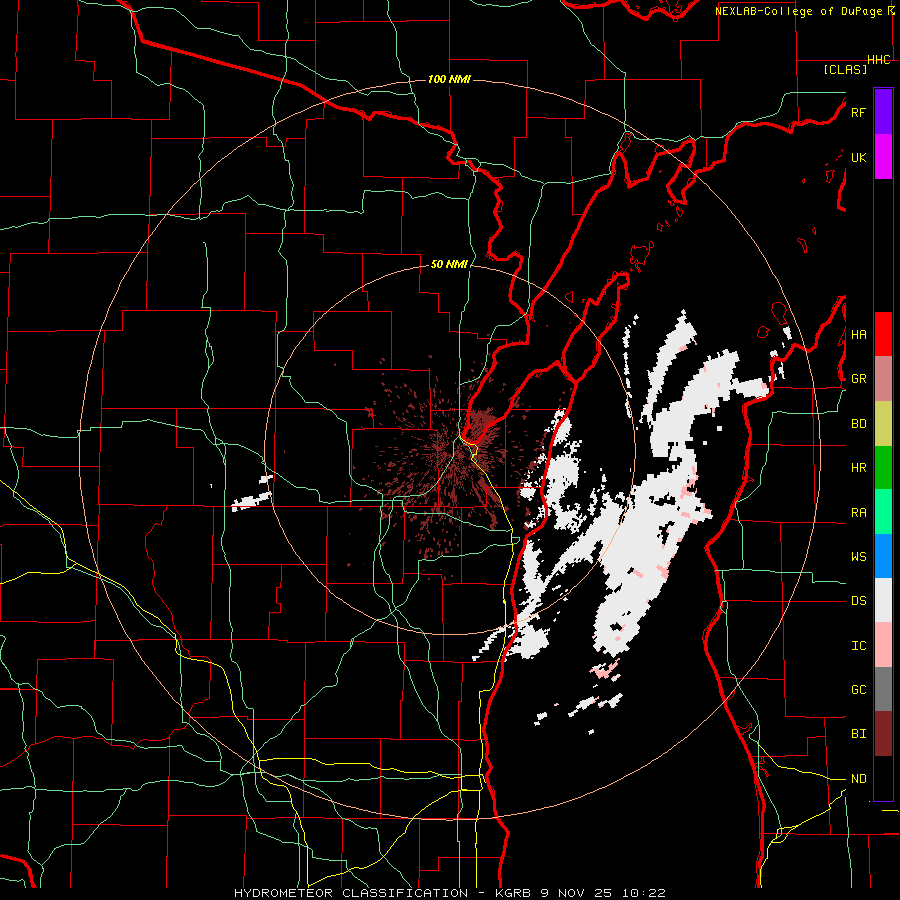The height and width of the screenshot is (900, 900).
Task: Click the gray GC legend color swatch
Action: coord(883,689)
